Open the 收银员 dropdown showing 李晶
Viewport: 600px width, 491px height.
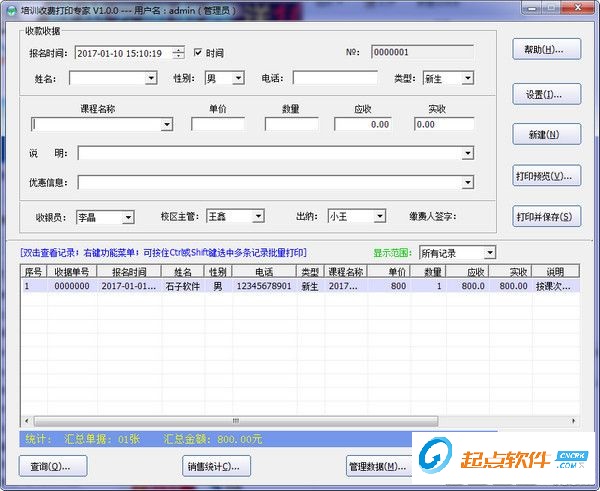coord(127,216)
